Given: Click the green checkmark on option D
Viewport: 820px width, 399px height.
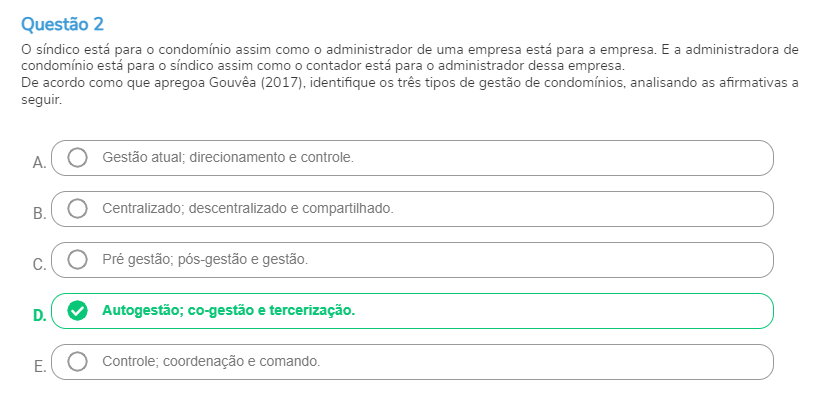Looking at the screenshot, I should point(77,311).
